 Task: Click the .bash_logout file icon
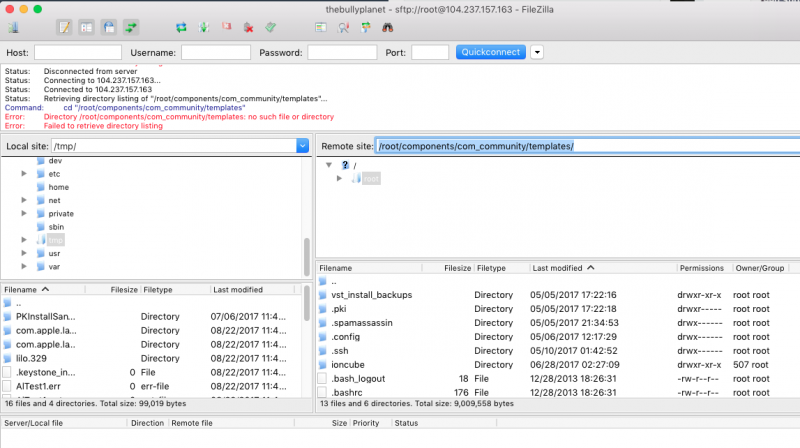[x=322, y=379]
